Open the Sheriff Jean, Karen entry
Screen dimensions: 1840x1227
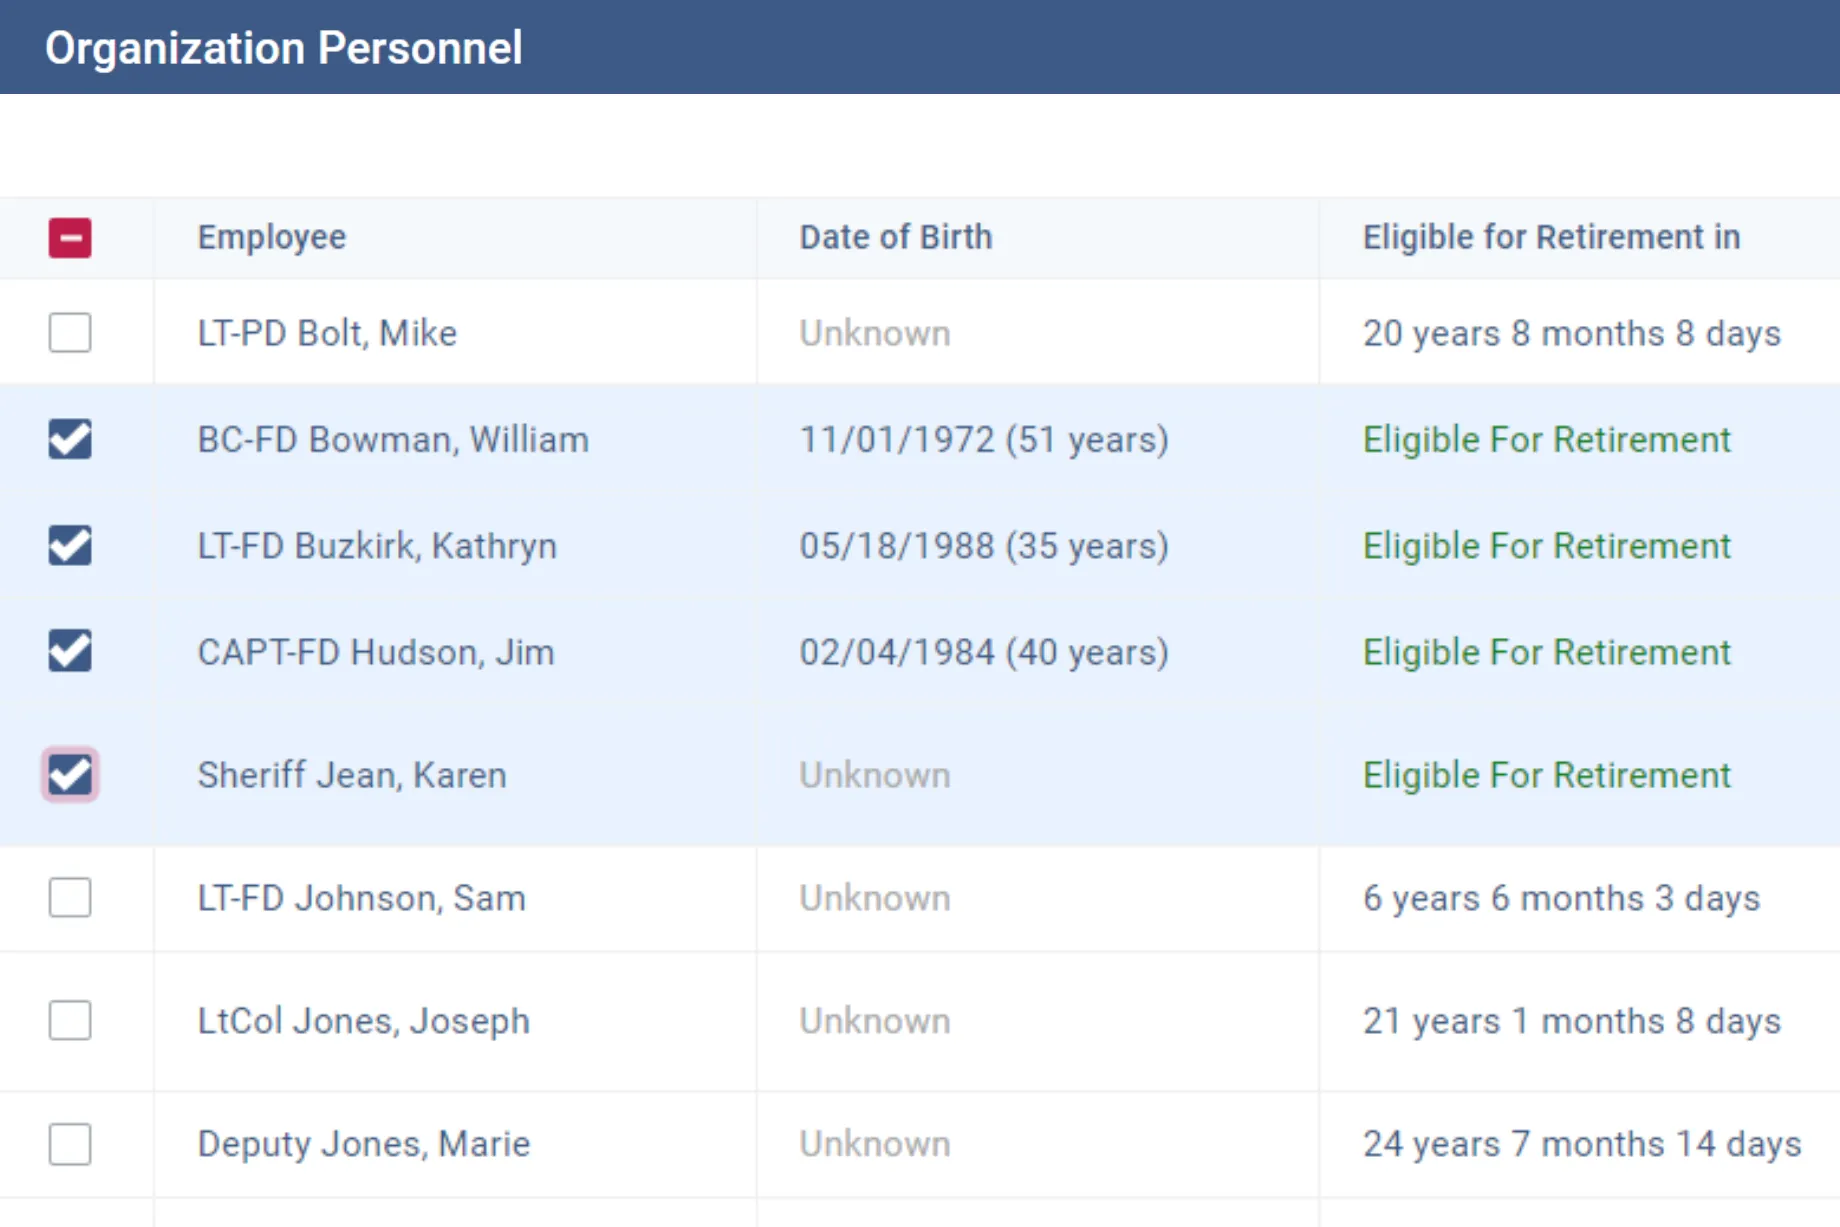tap(352, 775)
